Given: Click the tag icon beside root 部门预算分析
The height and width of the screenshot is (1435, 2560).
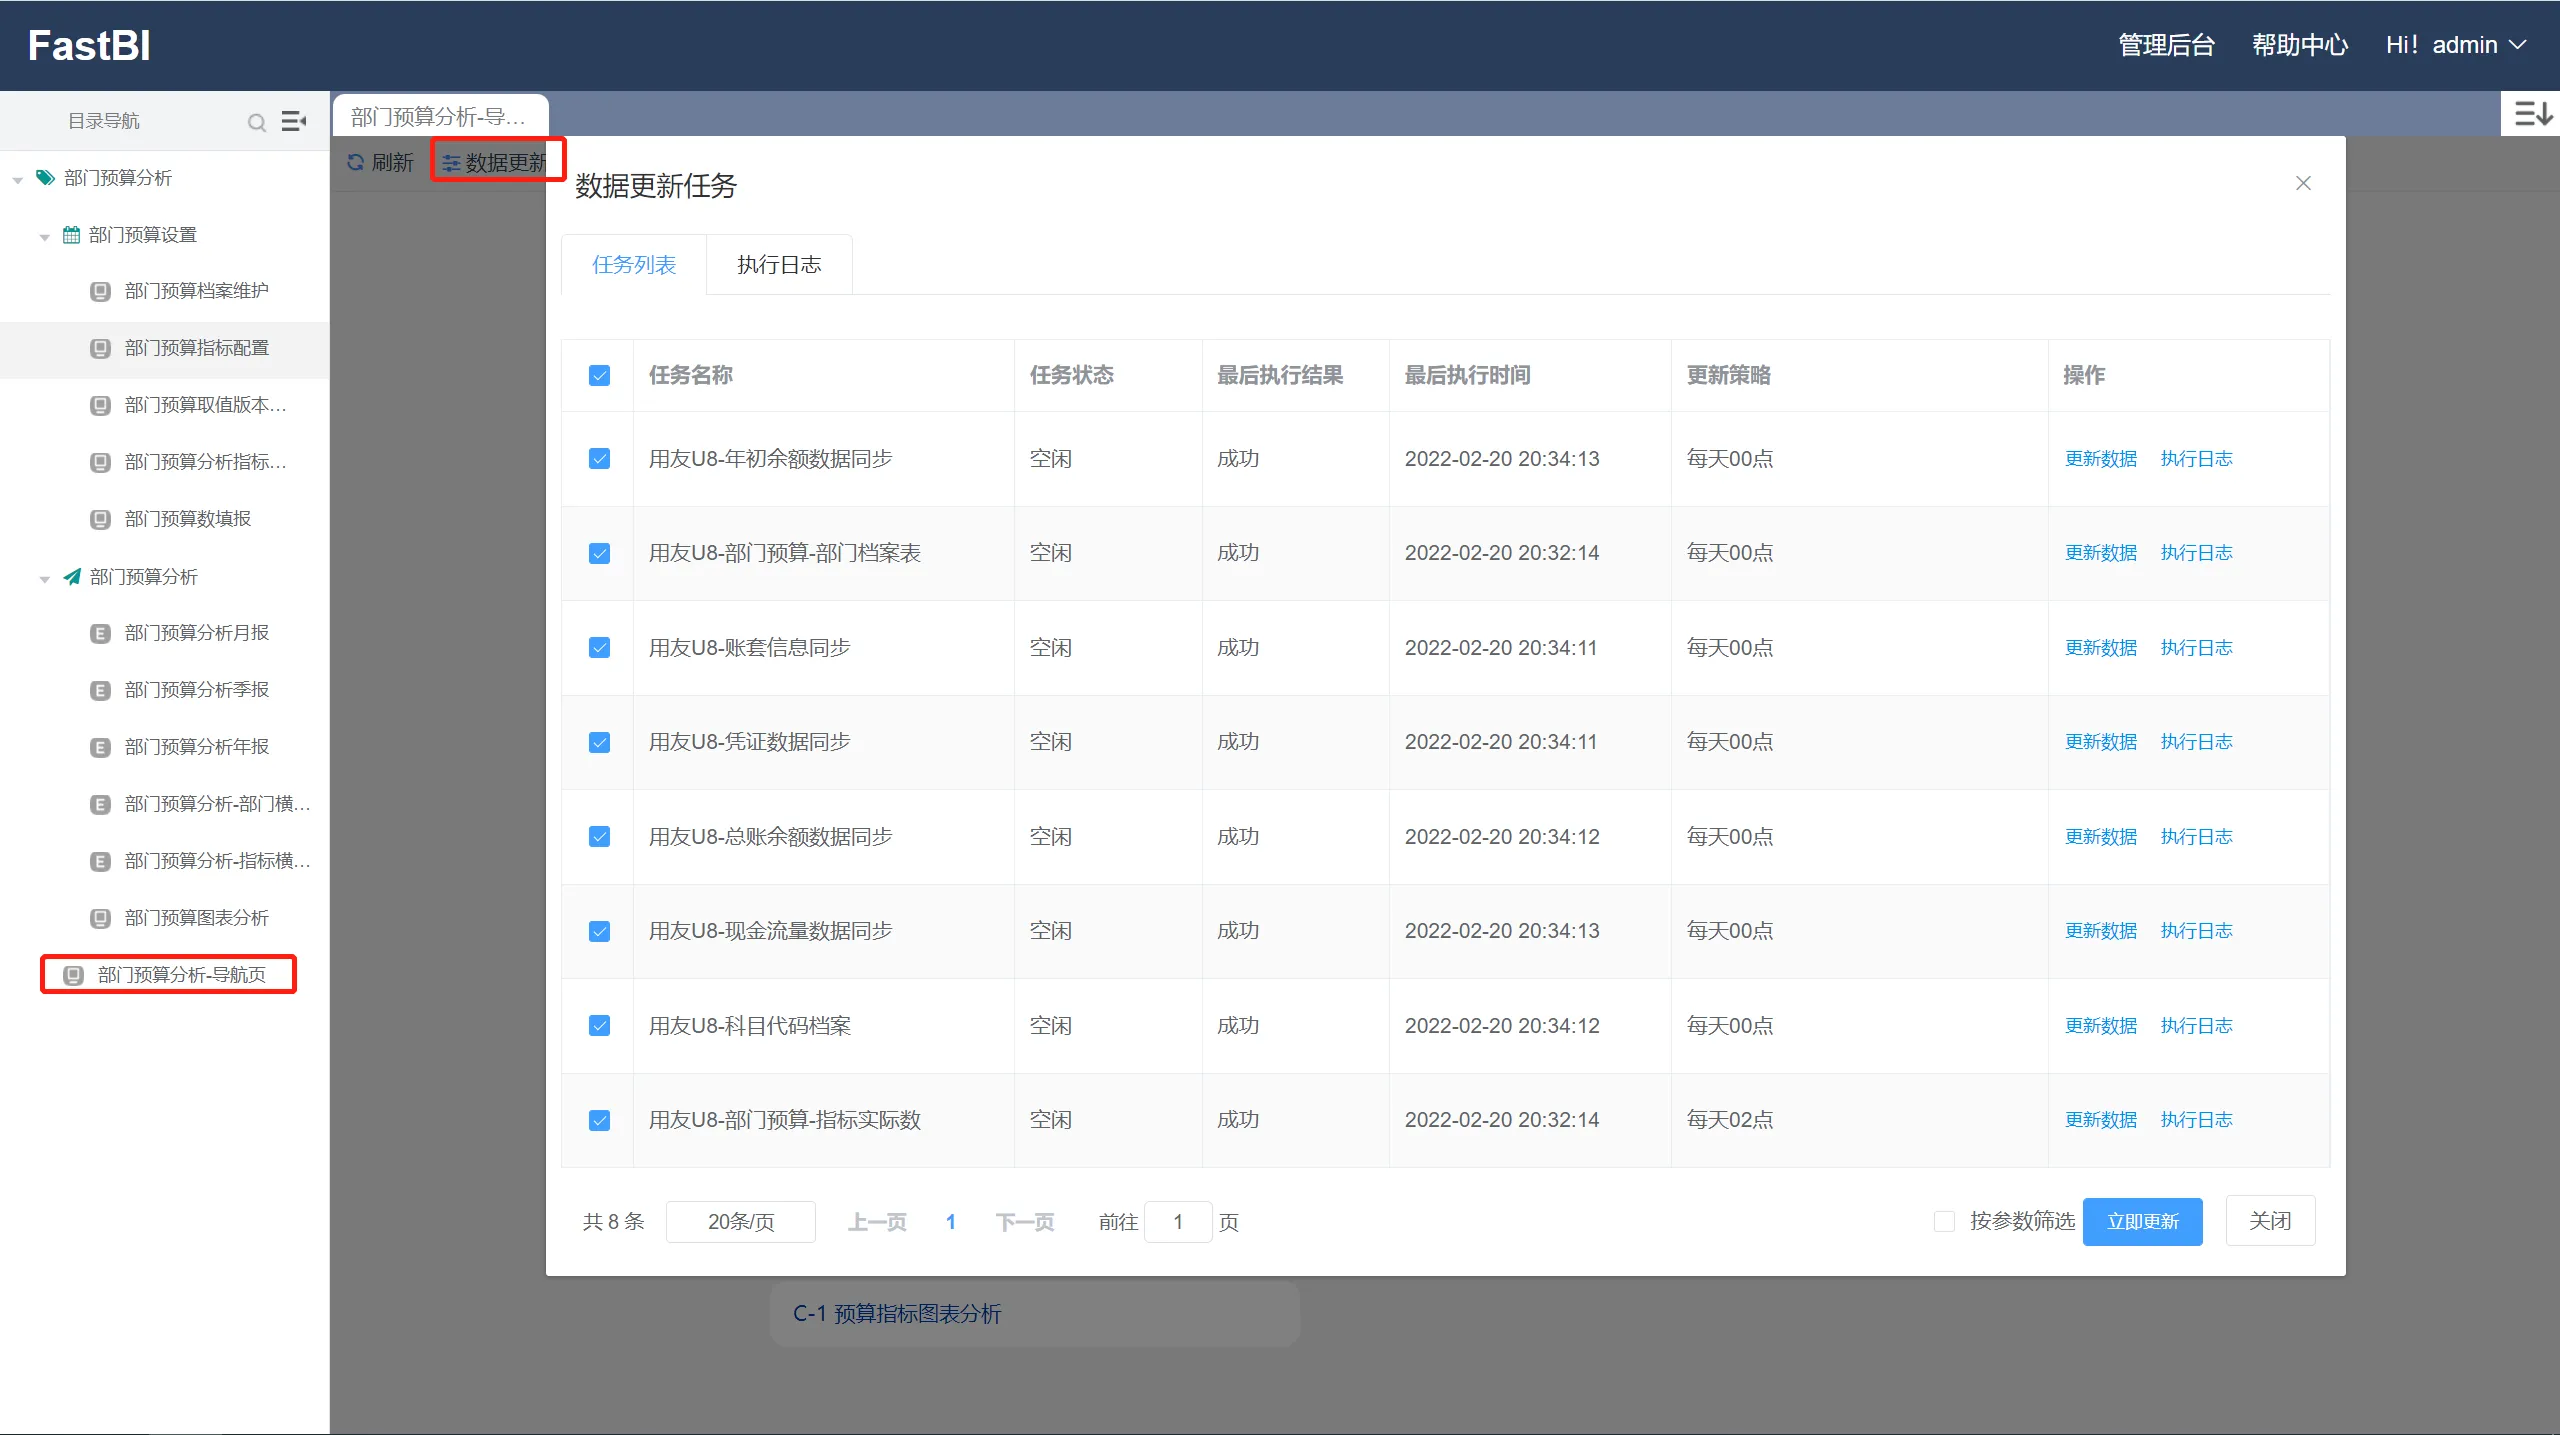Looking at the screenshot, I should click(x=45, y=178).
